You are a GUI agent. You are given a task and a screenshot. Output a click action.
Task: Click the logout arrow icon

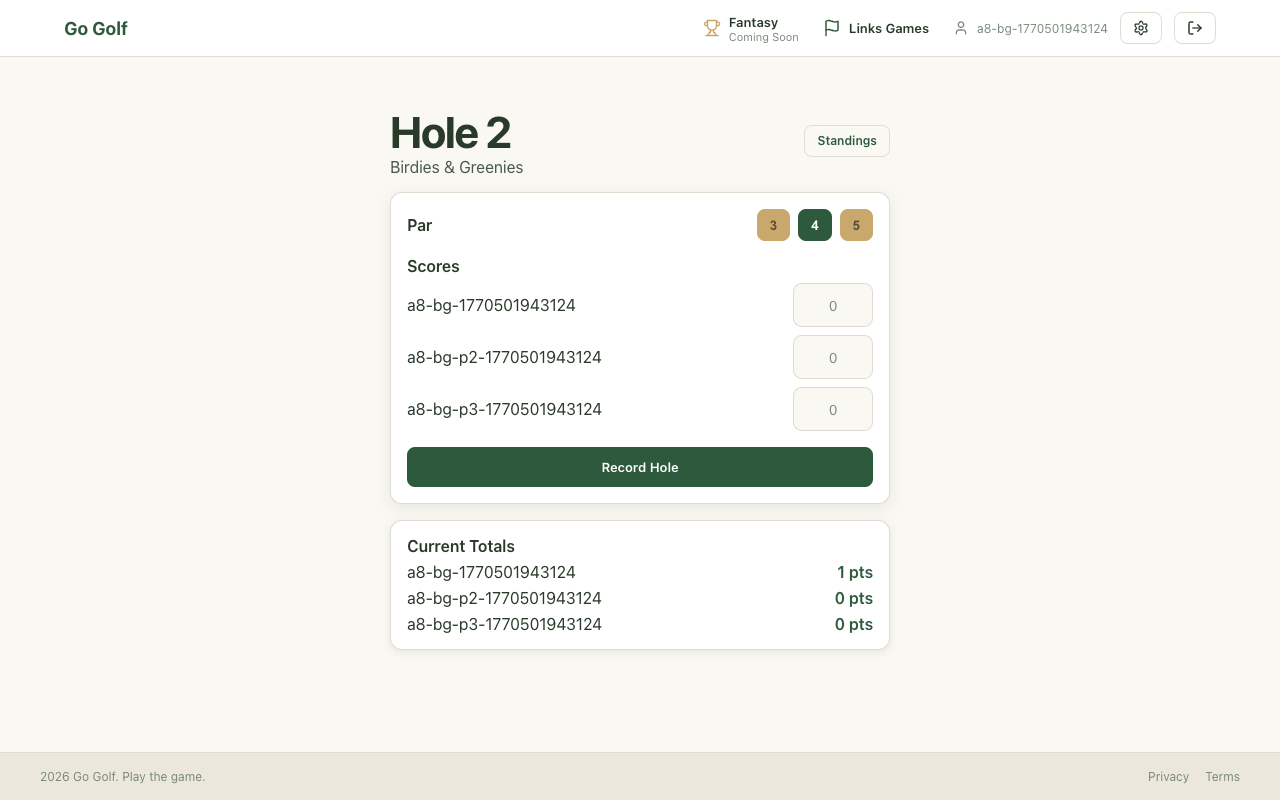coord(1195,28)
